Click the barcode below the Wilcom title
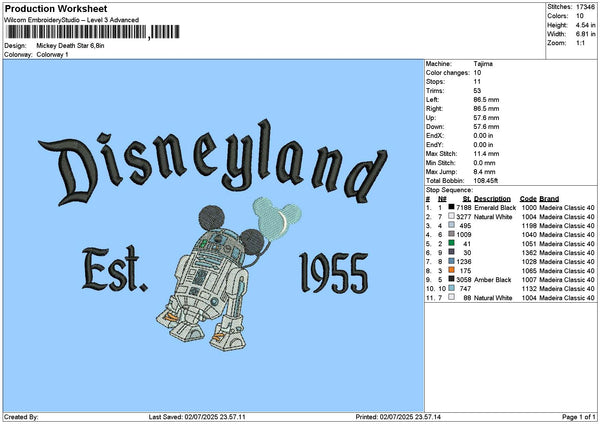 point(93,32)
